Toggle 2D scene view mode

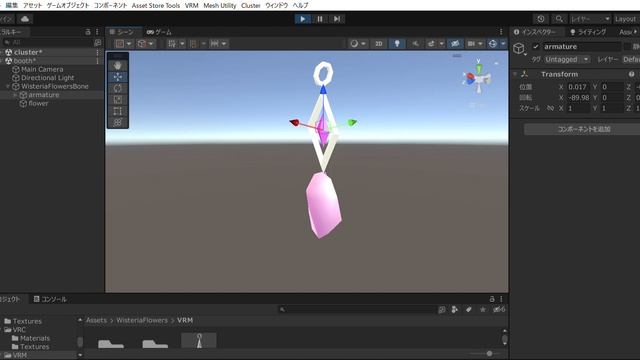tap(379, 44)
